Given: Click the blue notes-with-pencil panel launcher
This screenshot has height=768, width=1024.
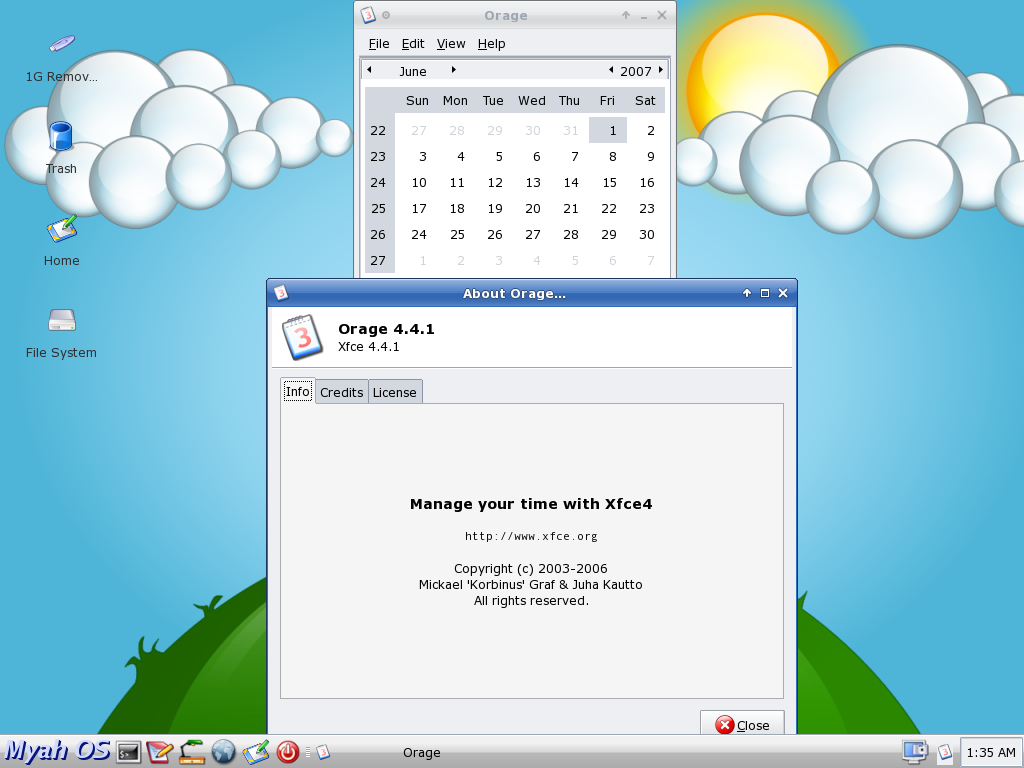Looking at the screenshot, I should coord(255,752).
